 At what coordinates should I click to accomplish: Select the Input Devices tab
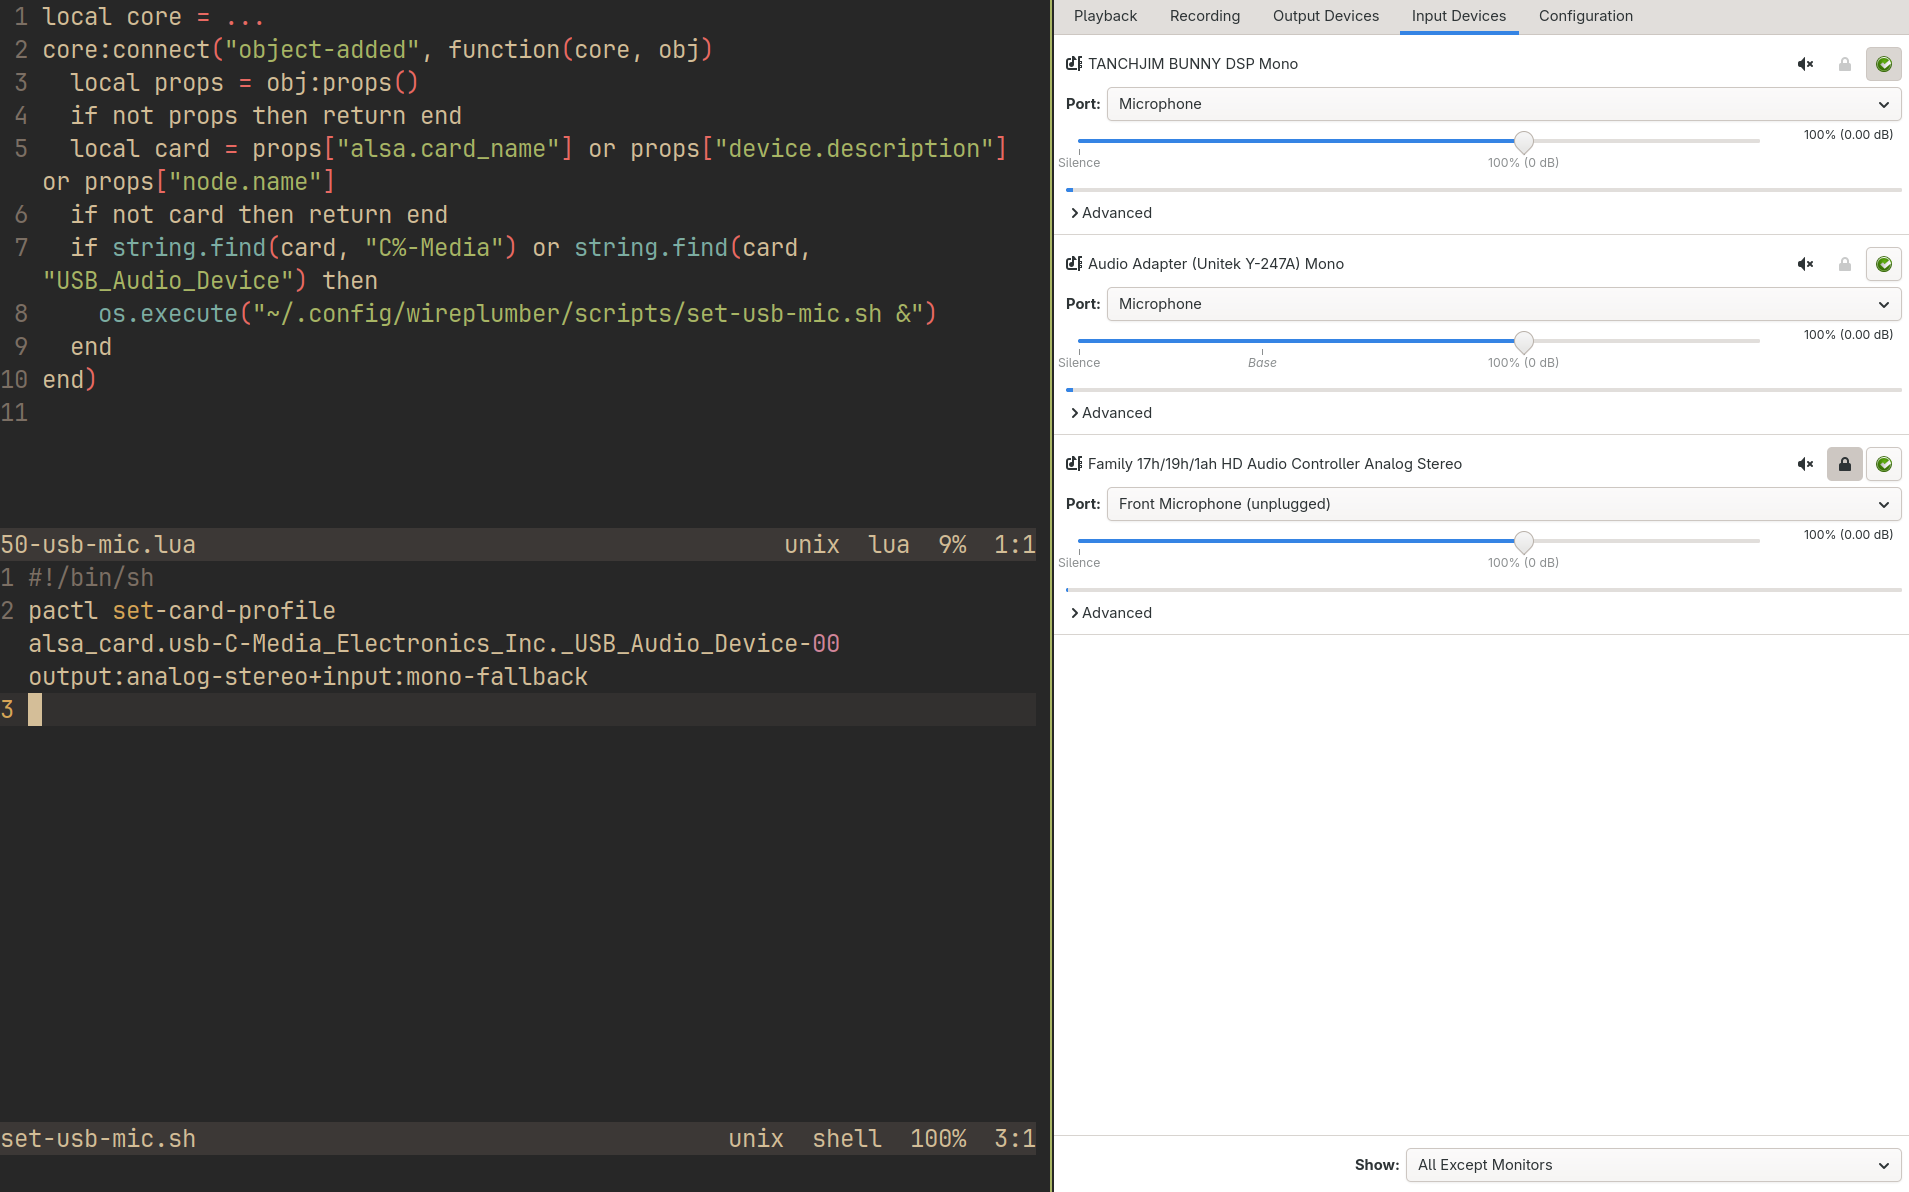[x=1459, y=16]
